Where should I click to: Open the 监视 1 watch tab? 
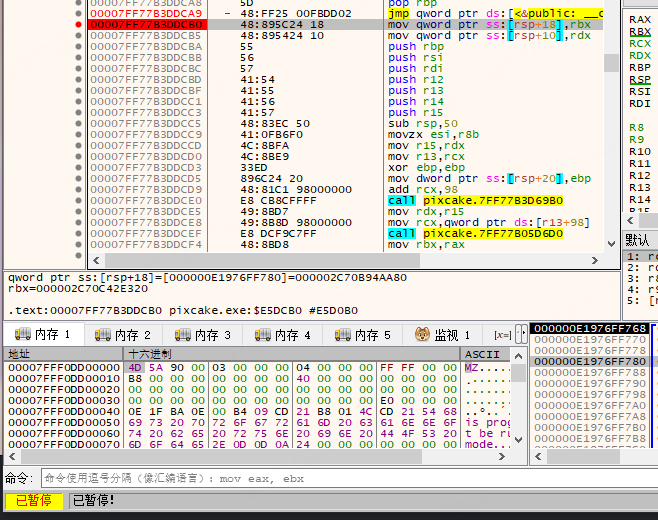(x=442, y=335)
